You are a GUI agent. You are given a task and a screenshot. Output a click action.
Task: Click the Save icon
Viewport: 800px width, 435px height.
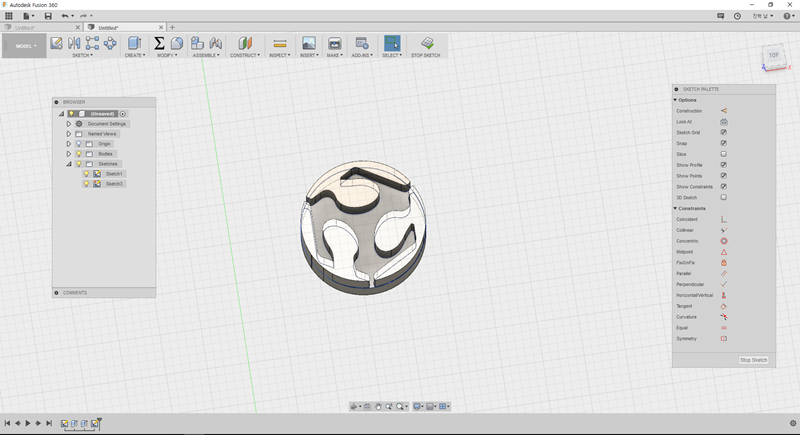(x=48, y=16)
